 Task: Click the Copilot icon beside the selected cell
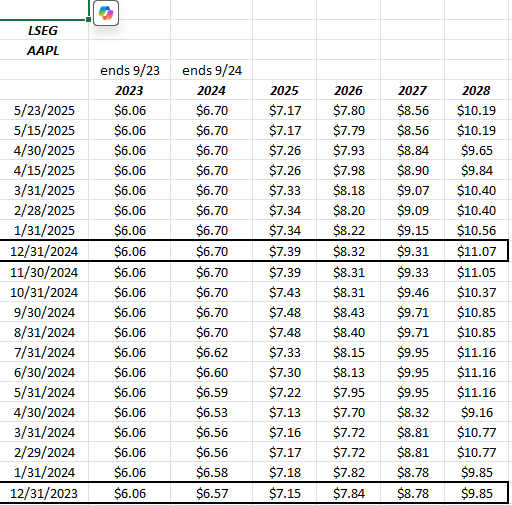pos(106,13)
